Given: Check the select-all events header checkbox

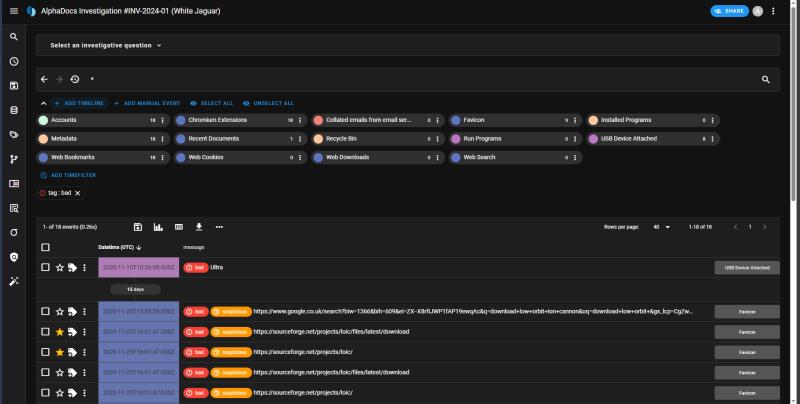Looking at the screenshot, I should (x=45, y=247).
